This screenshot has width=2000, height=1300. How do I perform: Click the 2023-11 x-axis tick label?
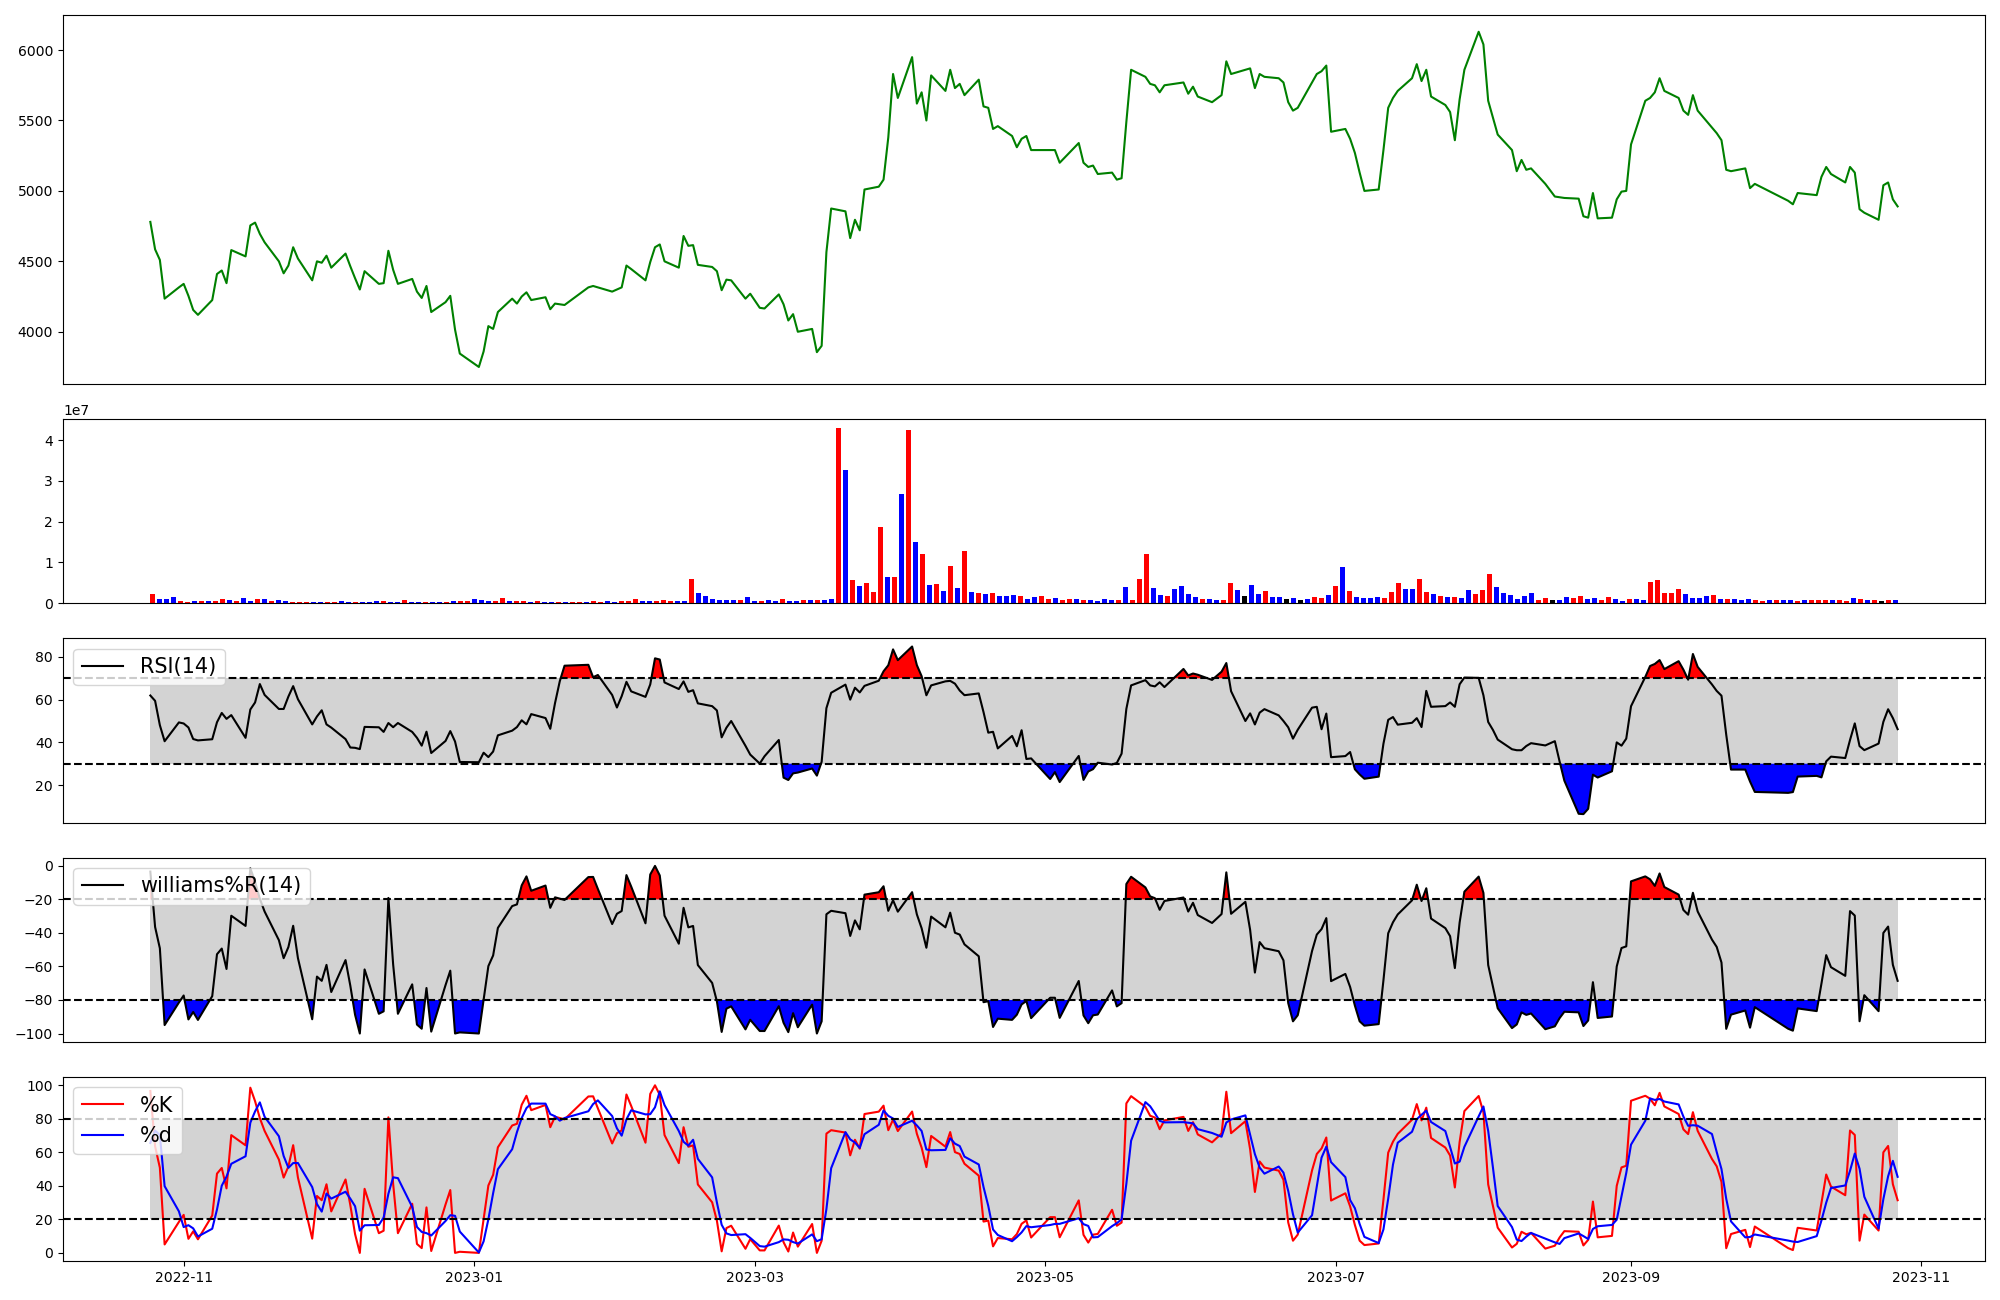[x=1922, y=1277]
